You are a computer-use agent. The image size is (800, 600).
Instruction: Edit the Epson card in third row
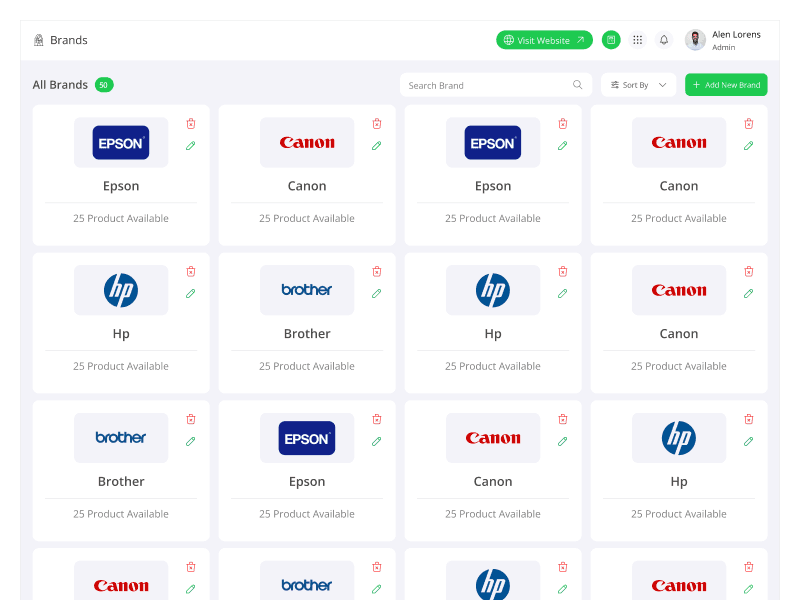(x=377, y=442)
